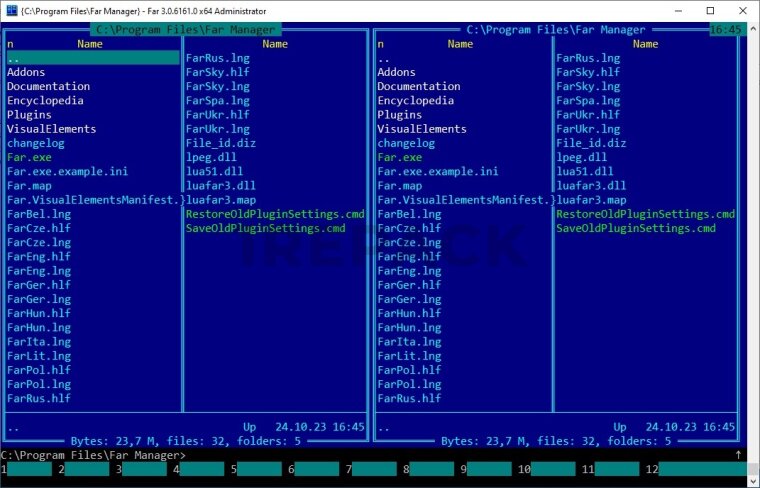Viewport: 760px width, 488px height.
Task: Click the 16:45 clock in the top-right corner
Action: click(725, 30)
